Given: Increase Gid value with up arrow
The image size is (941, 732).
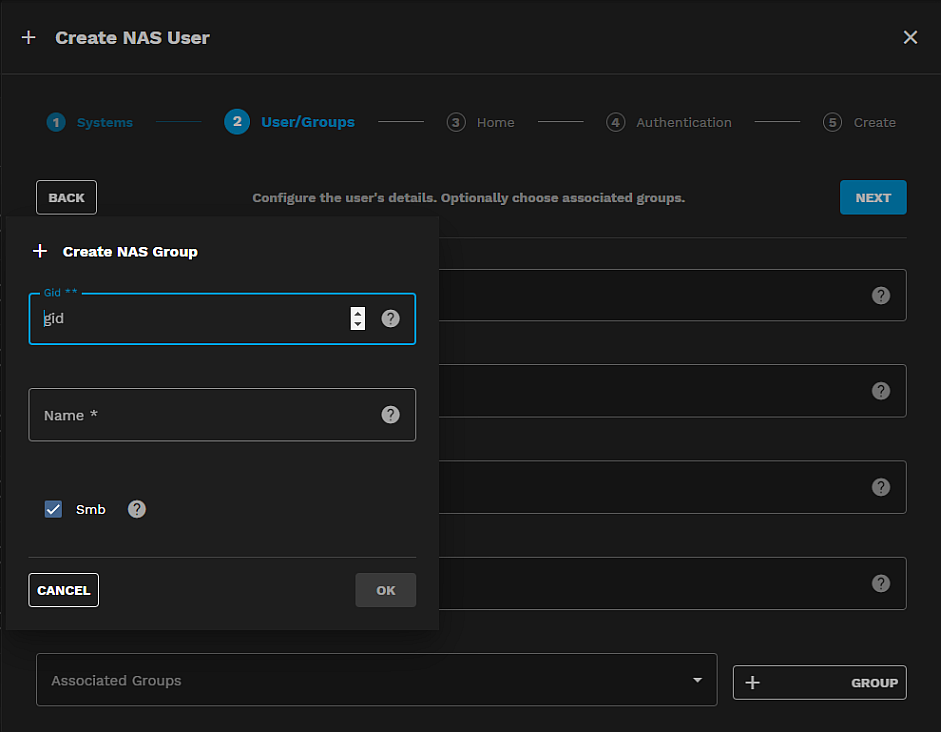Looking at the screenshot, I should (358, 313).
